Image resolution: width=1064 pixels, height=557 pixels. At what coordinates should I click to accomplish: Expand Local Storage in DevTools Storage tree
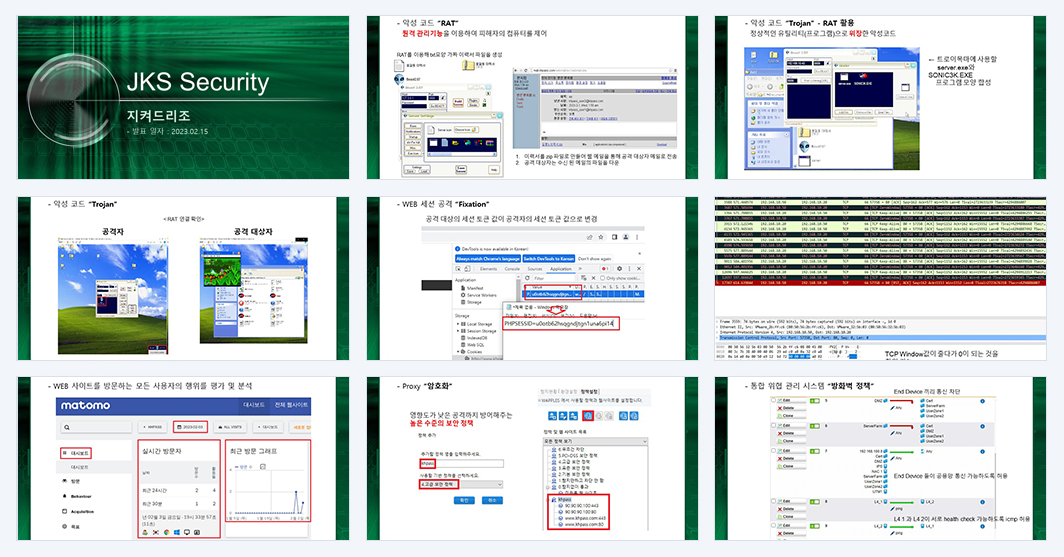(x=458, y=324)
